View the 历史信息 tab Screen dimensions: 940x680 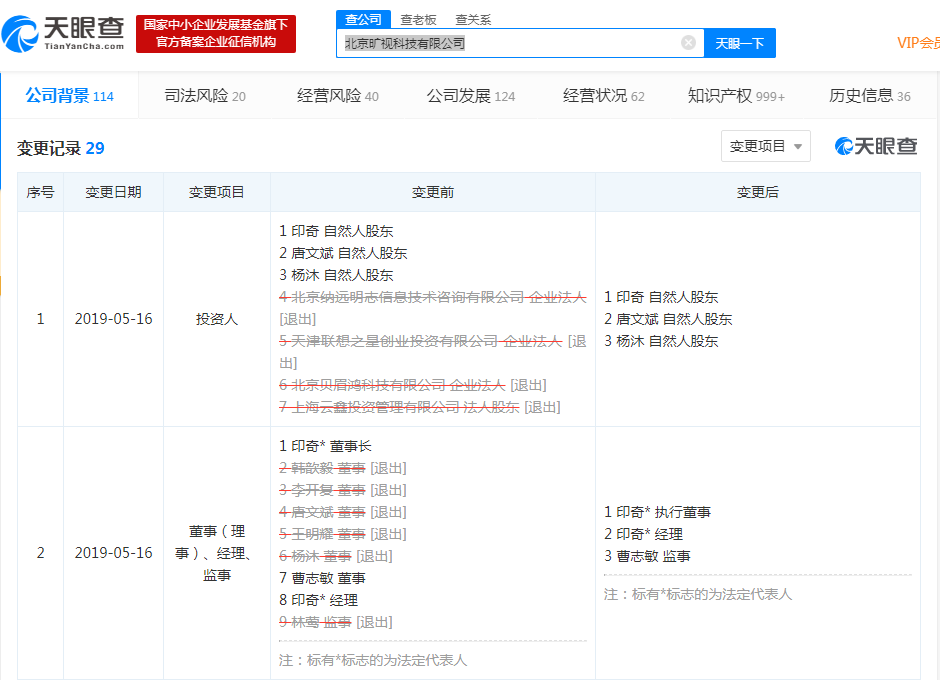click(869, 96)
